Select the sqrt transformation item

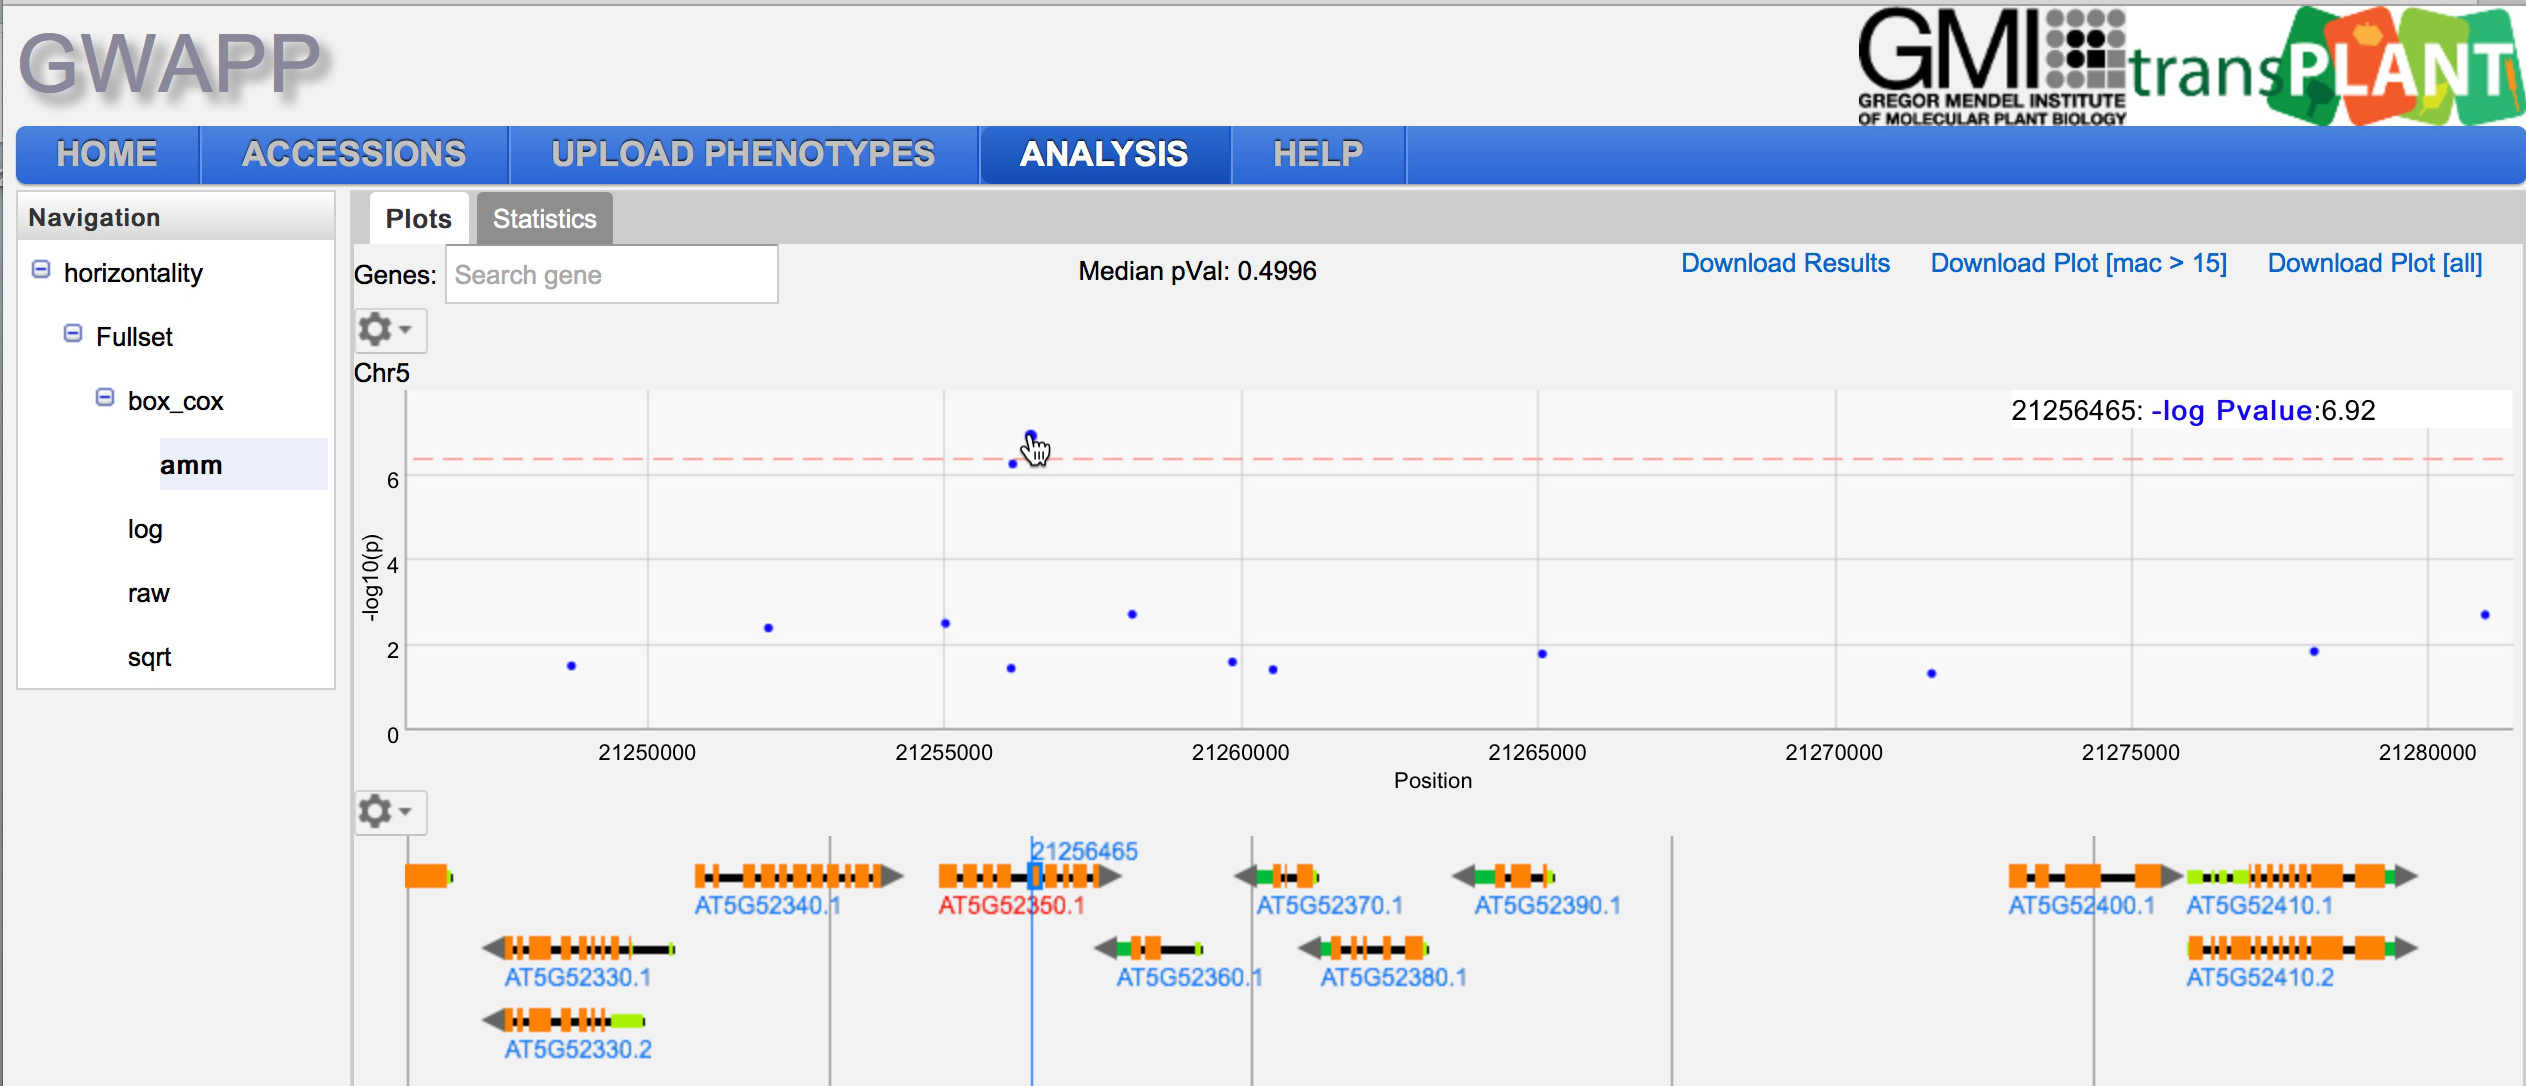(x=149, y=657)
